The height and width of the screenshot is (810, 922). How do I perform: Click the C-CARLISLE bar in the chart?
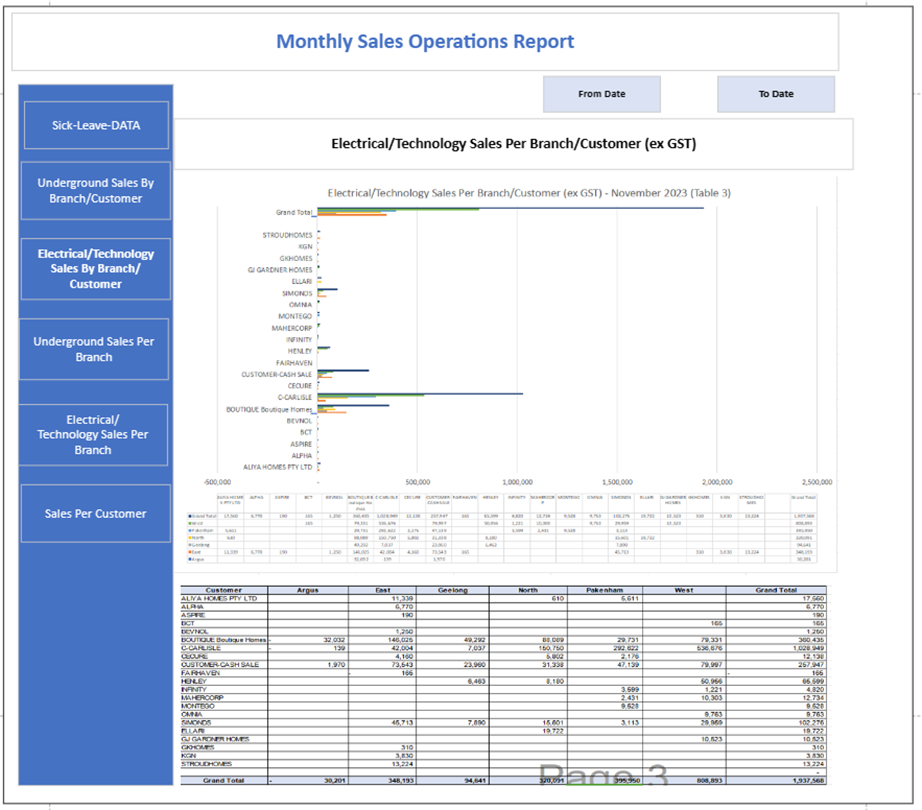(x=420, y=394)
